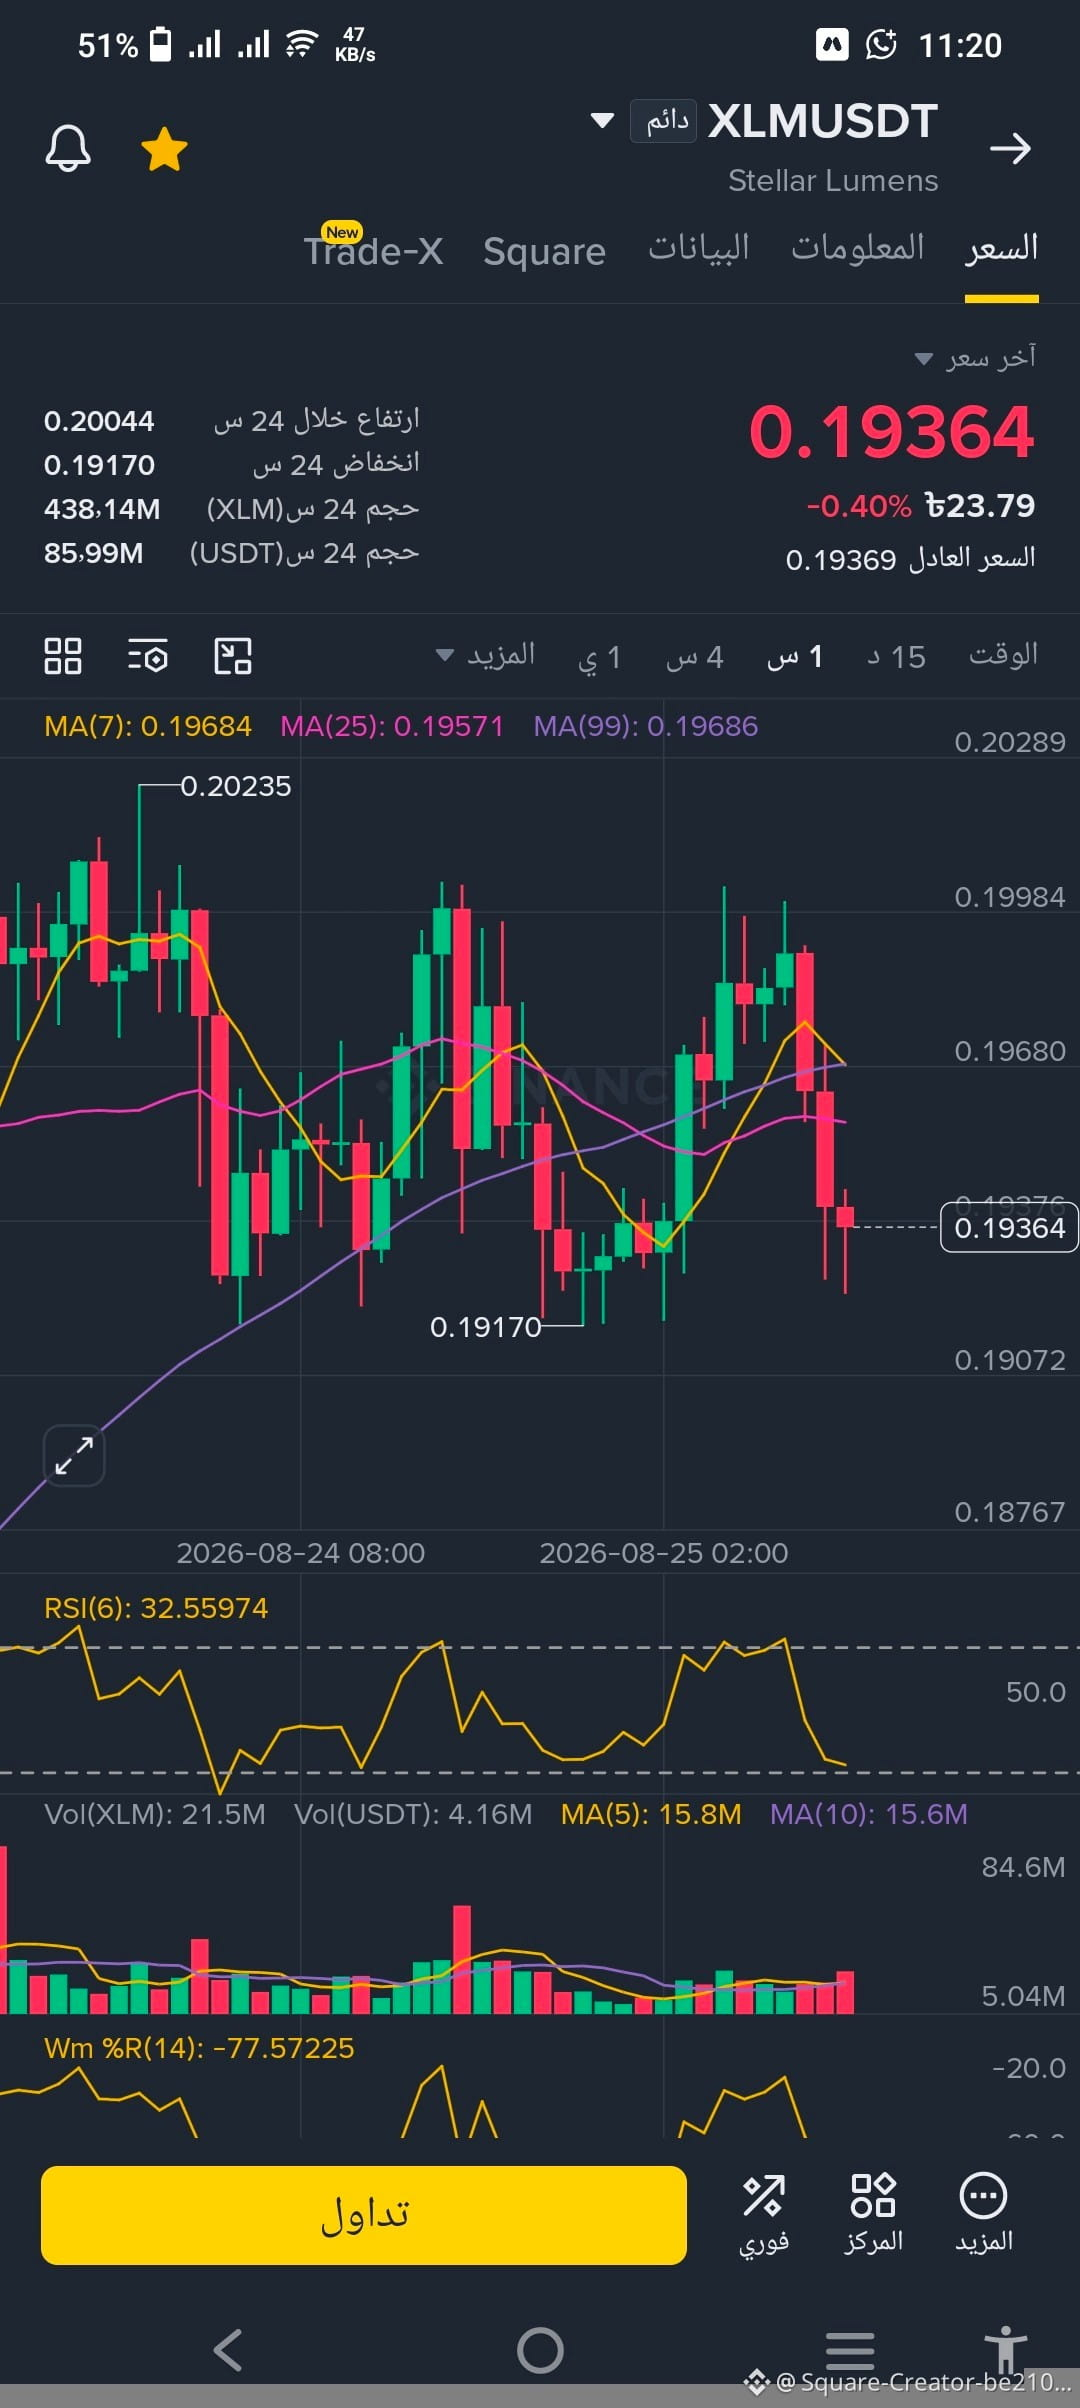Tap the MA(7) indicator value
The width and height of the screenshot is (1080, 2408).
pos(148,726)
